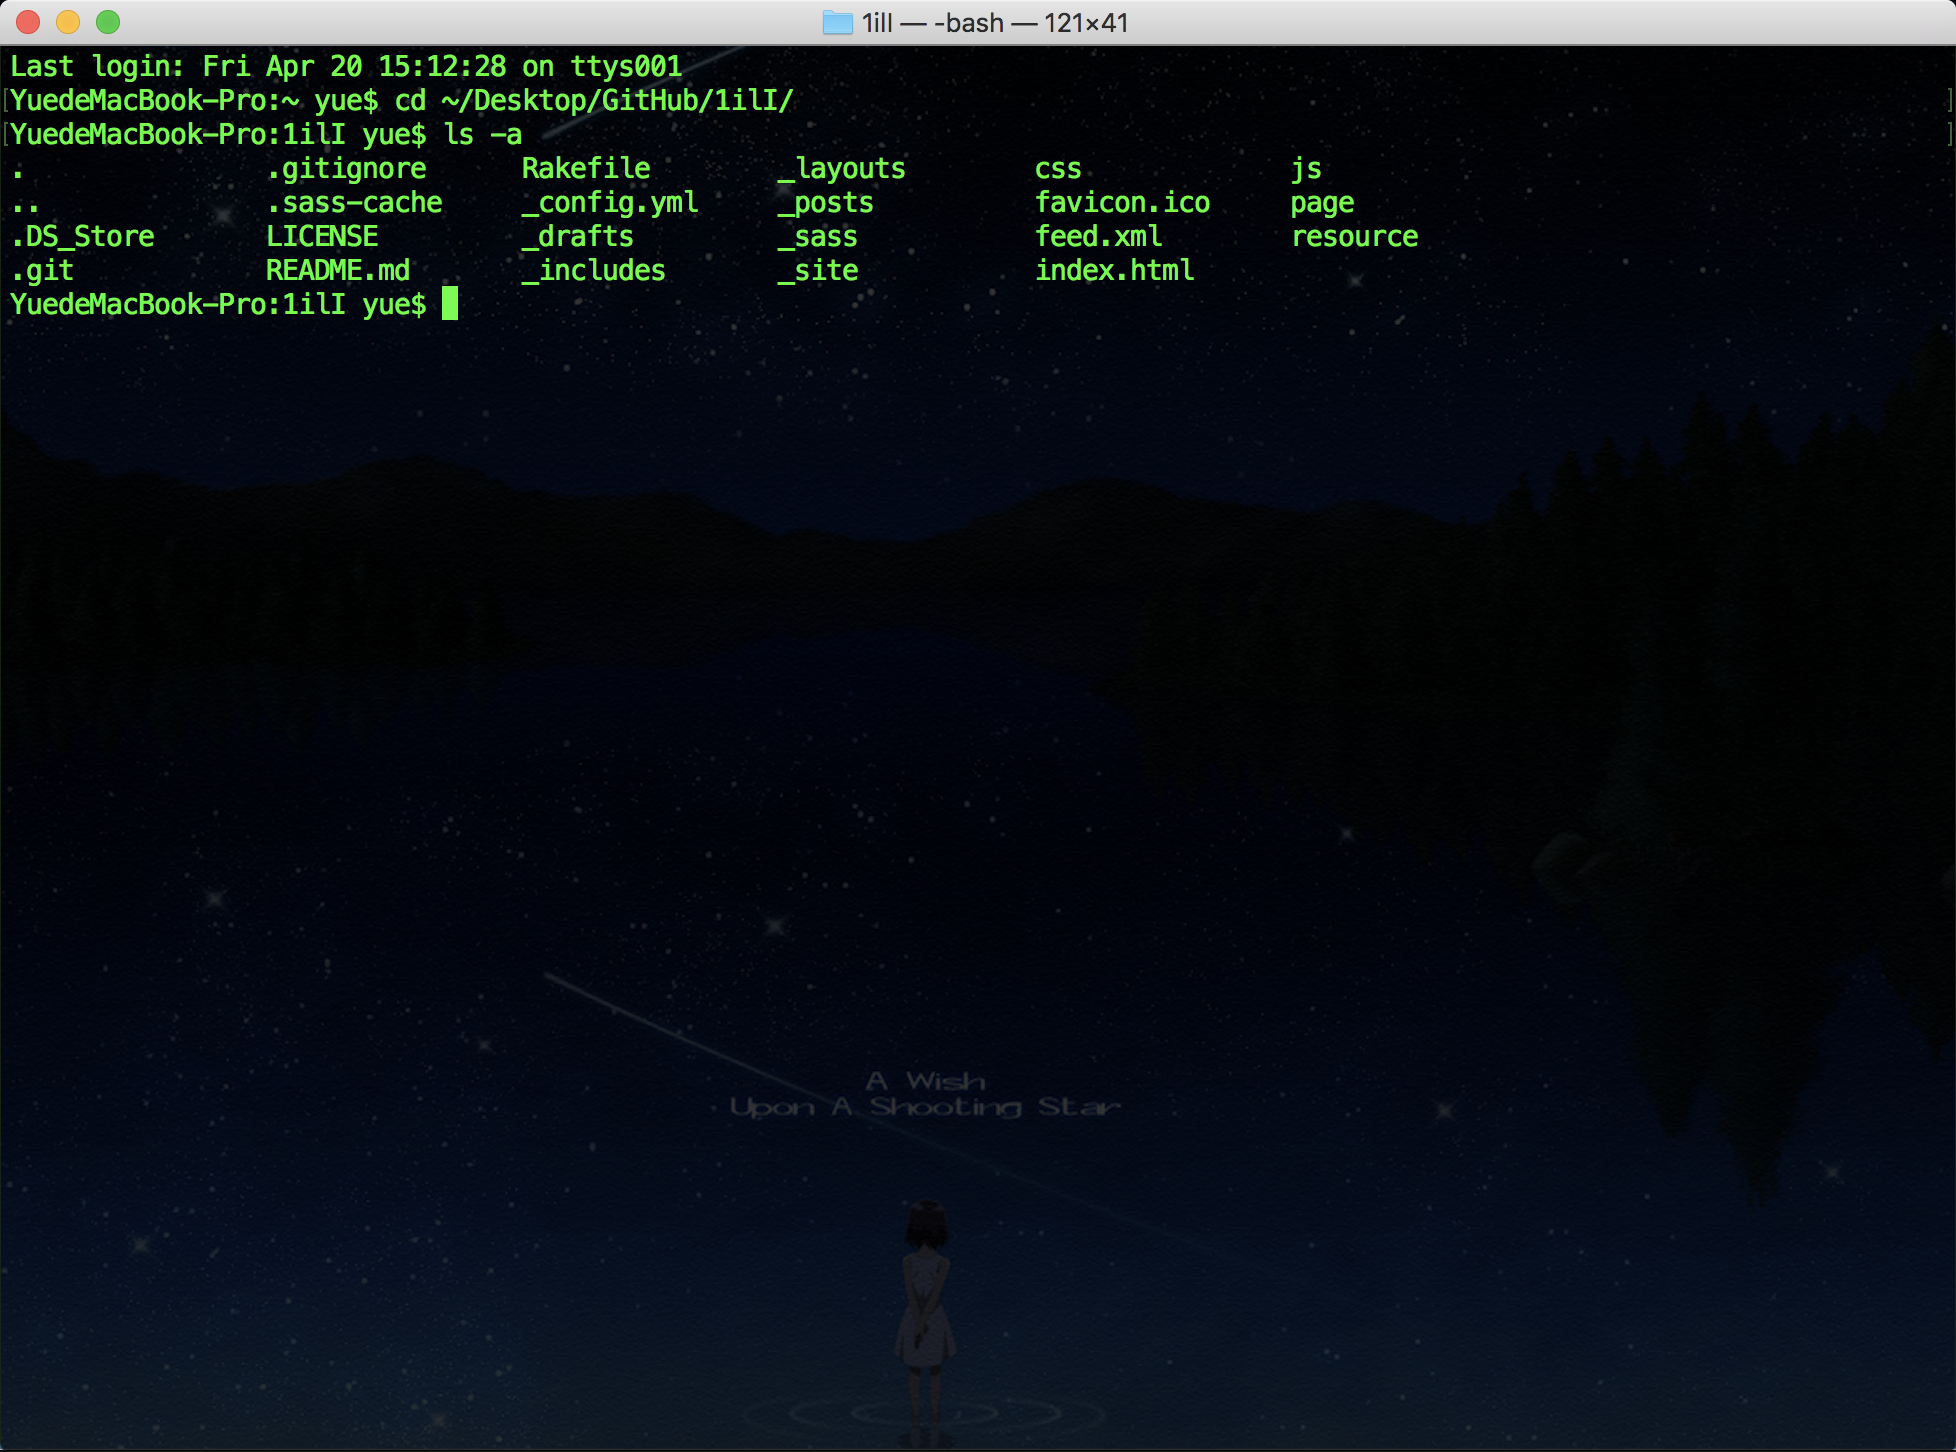Click the '.gitignore' entry in listing
Viewport: 1956px width, 1452px height.
pos(346,168)
